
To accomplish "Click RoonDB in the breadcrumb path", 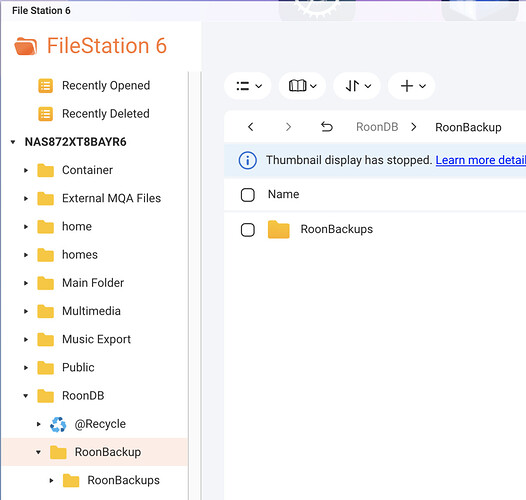I will pyautogui.click(x=377, y=127).
